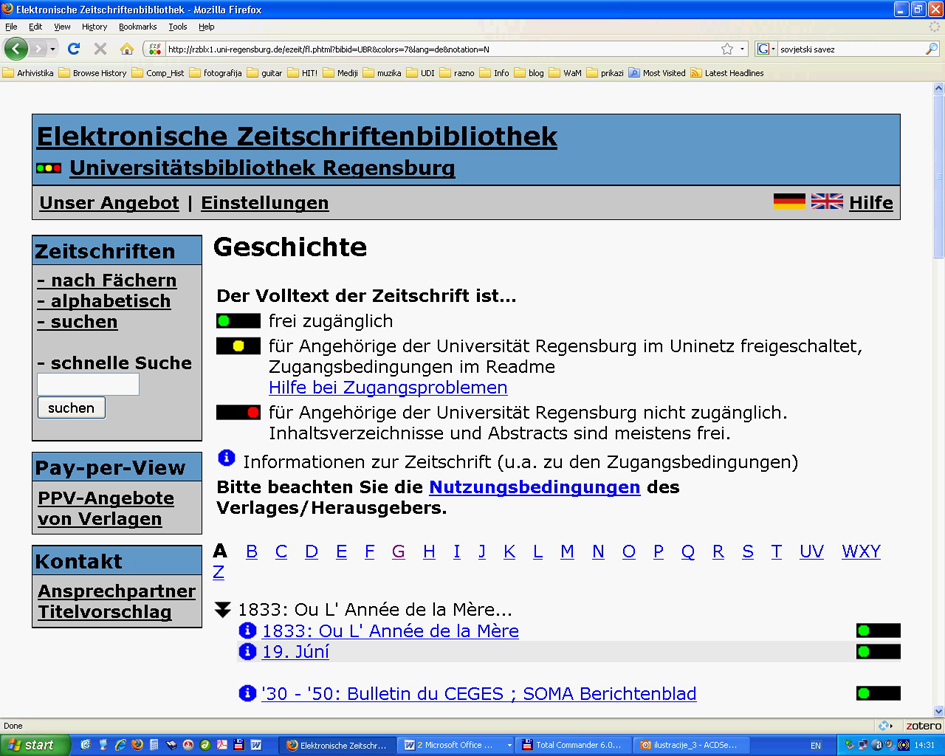This screenshot has height=756, width=945.
Task: Switch language using the German flag
Action: coord(789,202)
